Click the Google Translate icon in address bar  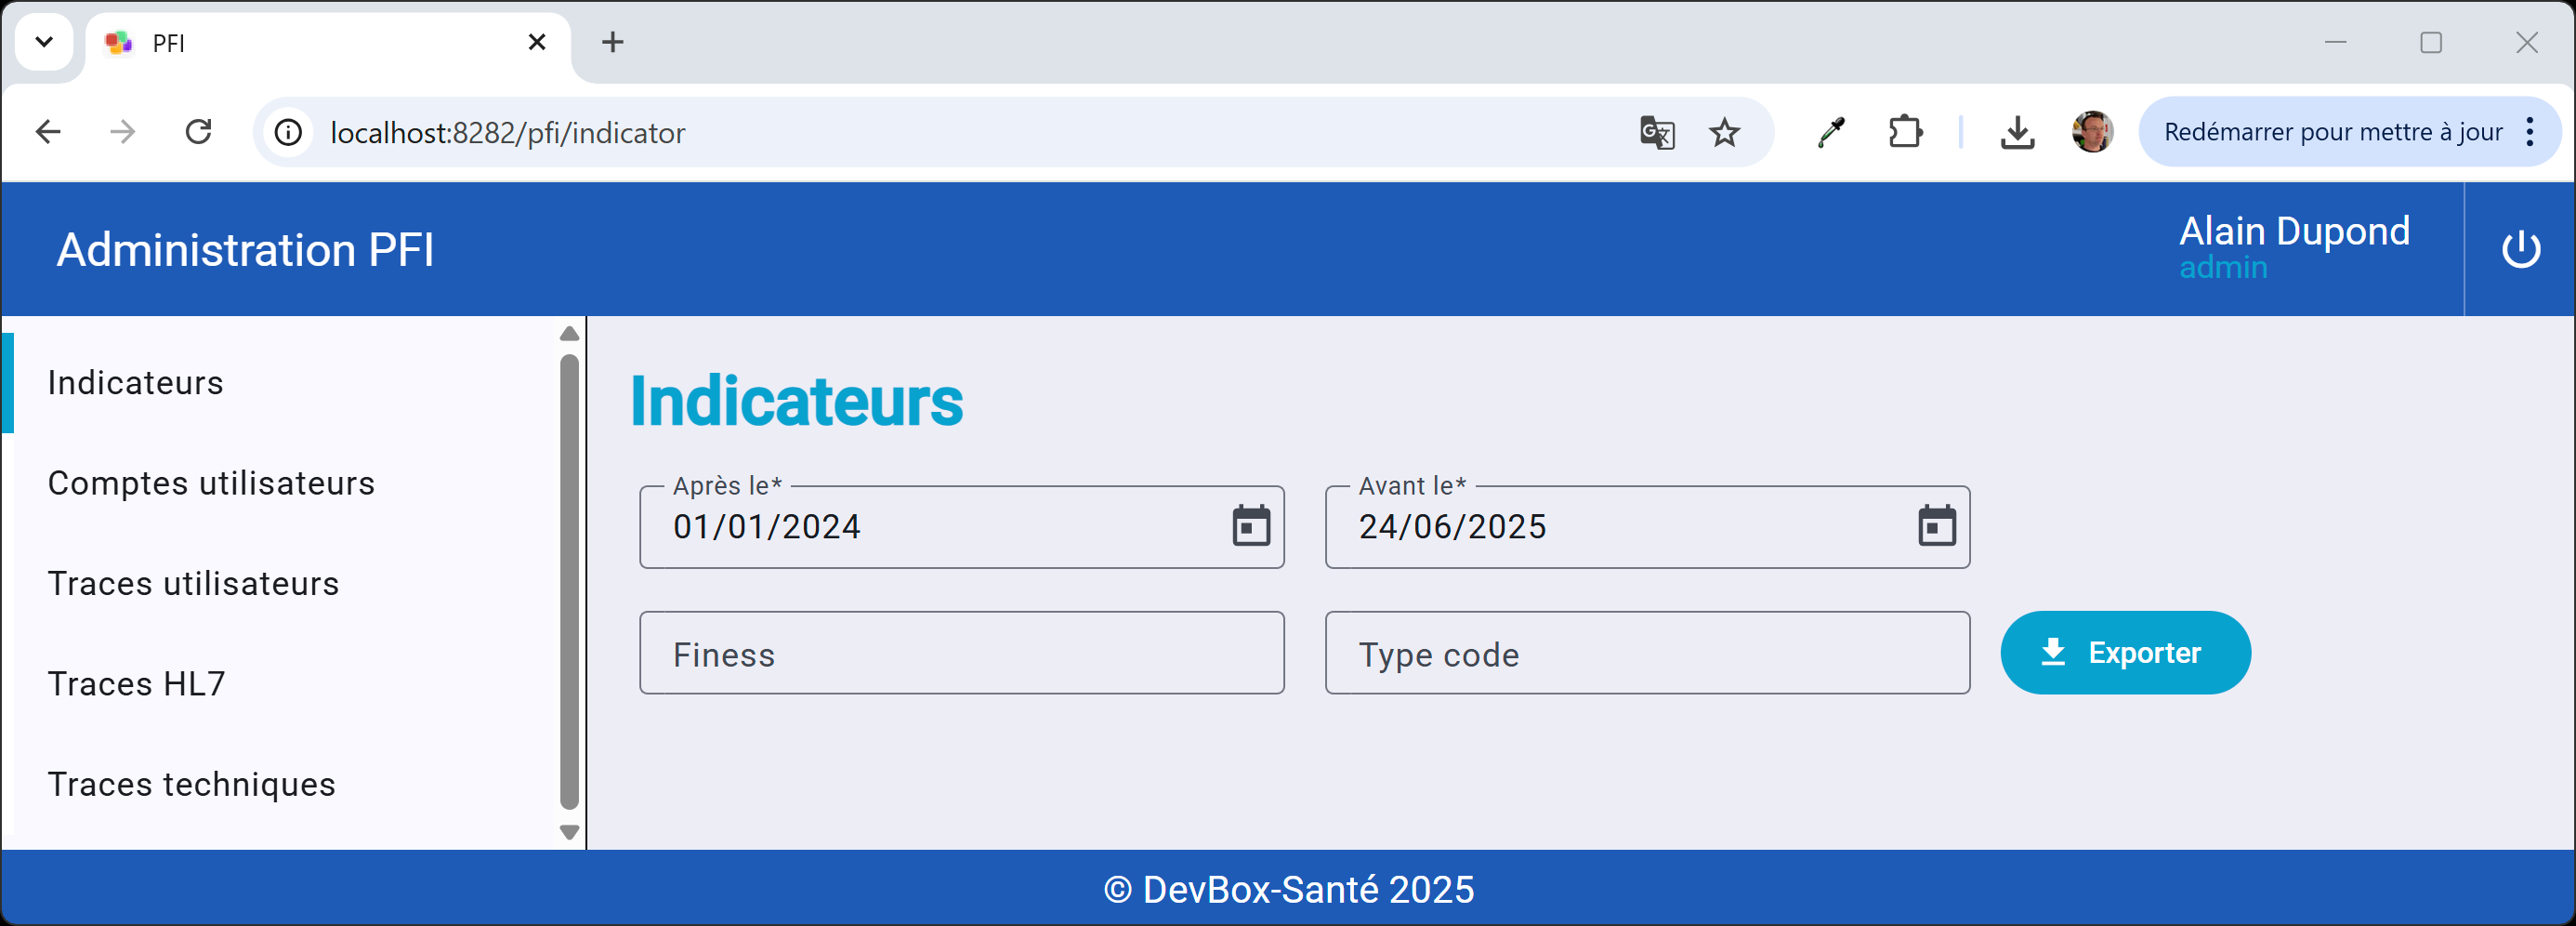(1656, 132)
